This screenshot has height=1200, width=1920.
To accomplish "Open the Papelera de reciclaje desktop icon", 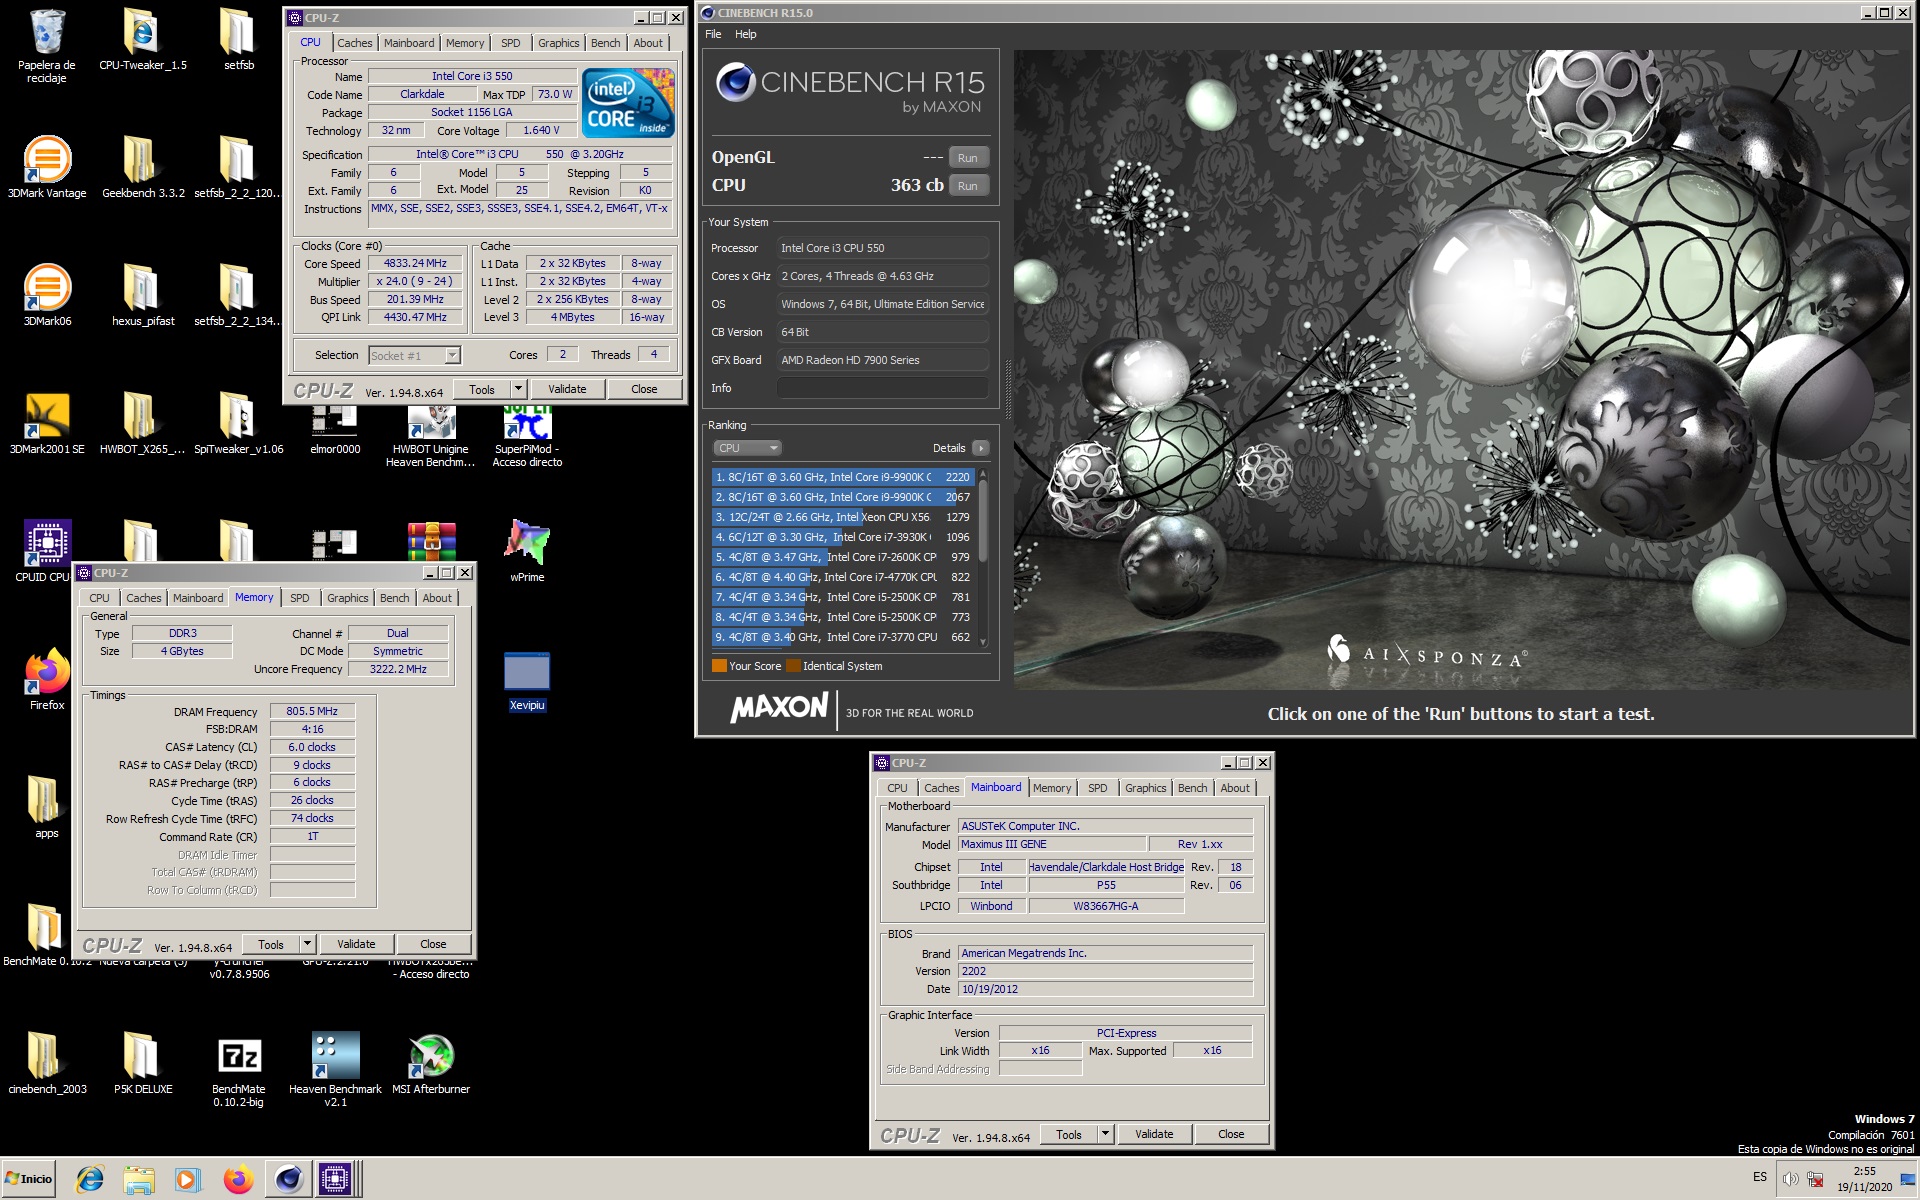I will click(x=46, y=45).
